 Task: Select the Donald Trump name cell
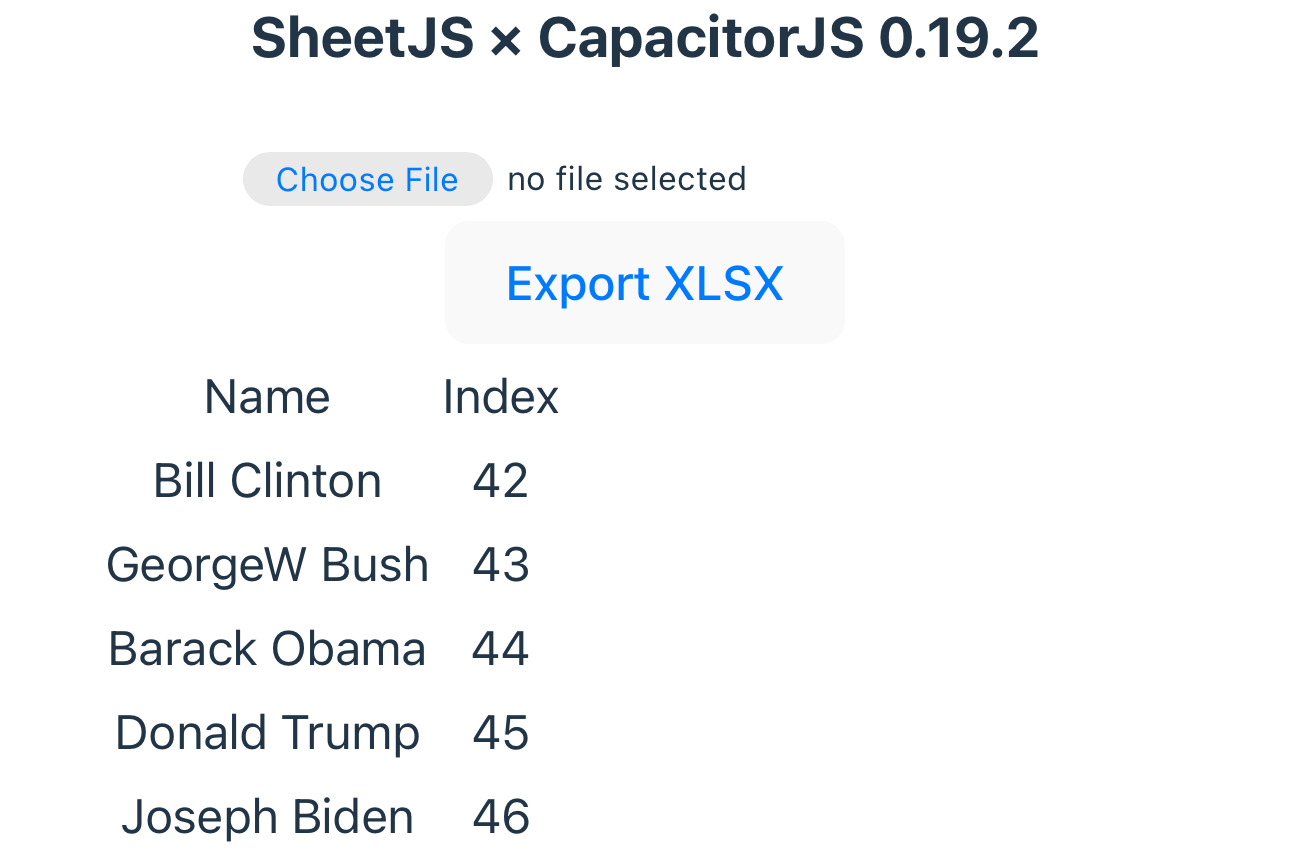[x=267, y=733]
